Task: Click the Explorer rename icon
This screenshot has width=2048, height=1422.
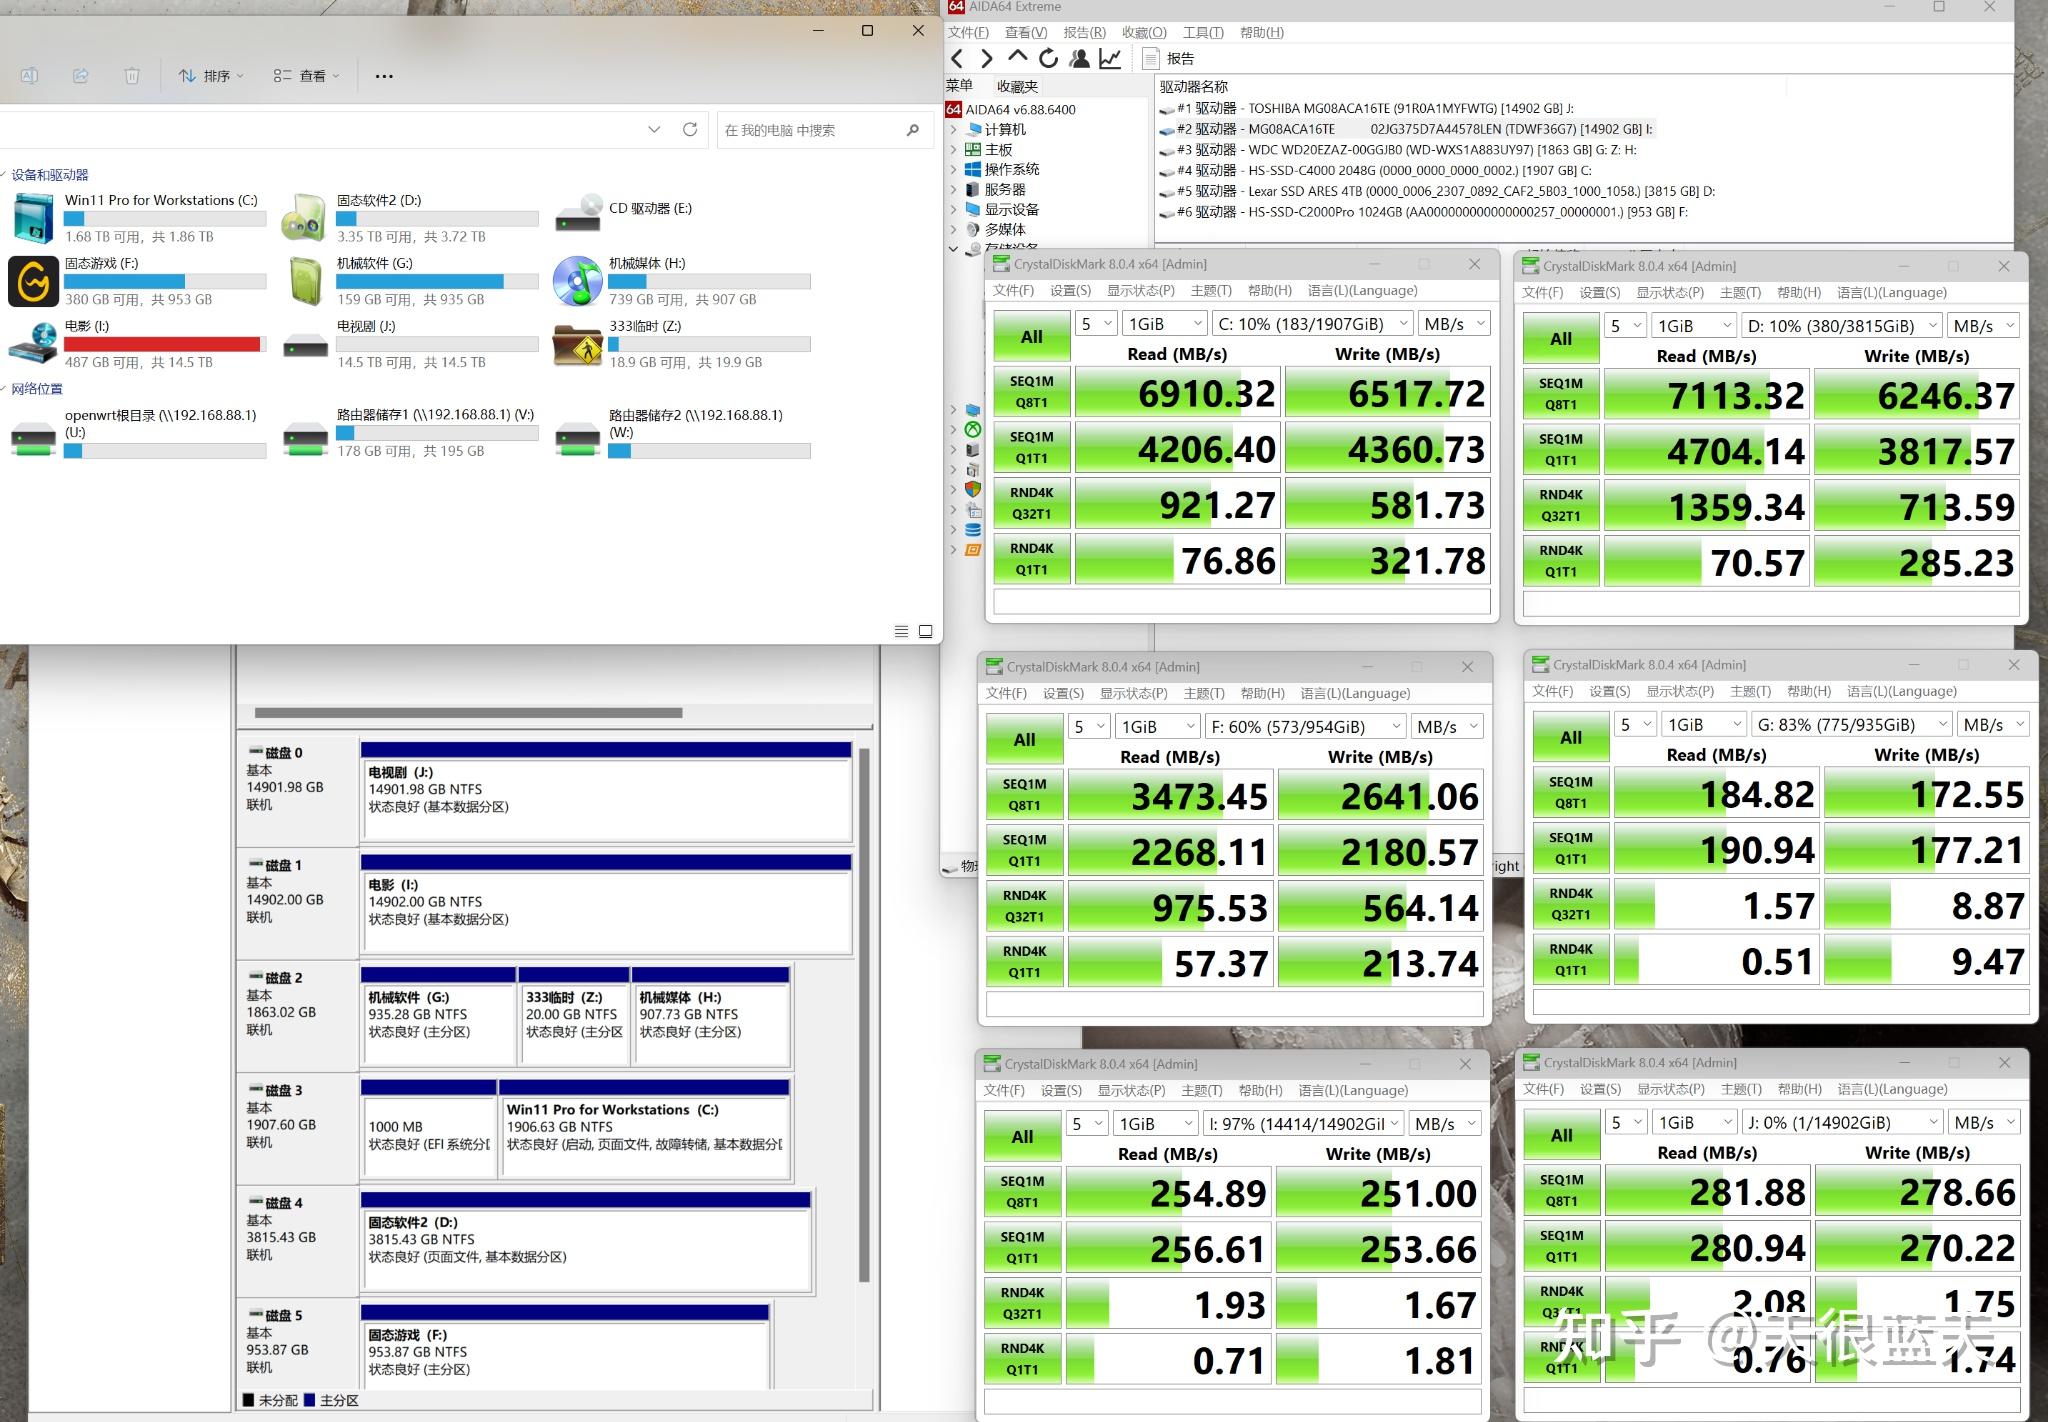Action: click(x=30, y=76)
